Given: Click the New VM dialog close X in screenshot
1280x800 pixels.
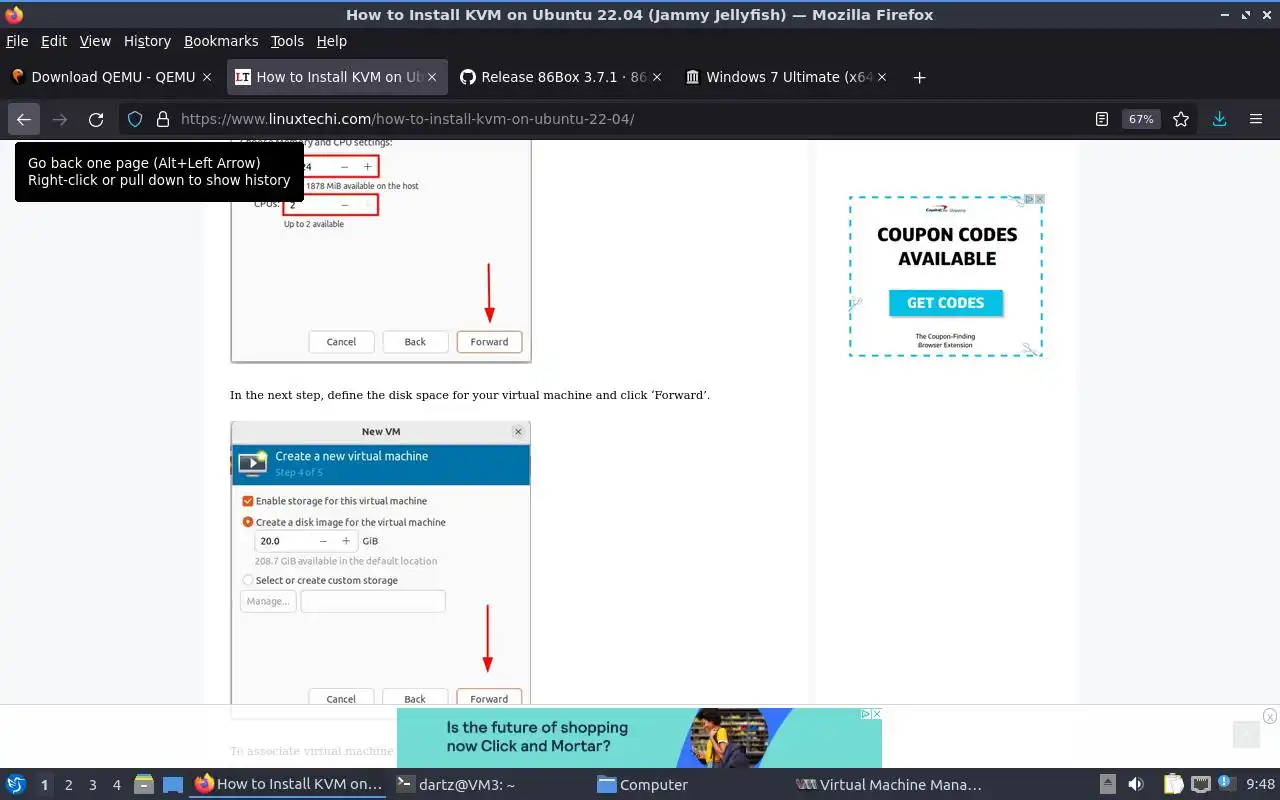Looking at the screenshot, I should coord(518,432).
